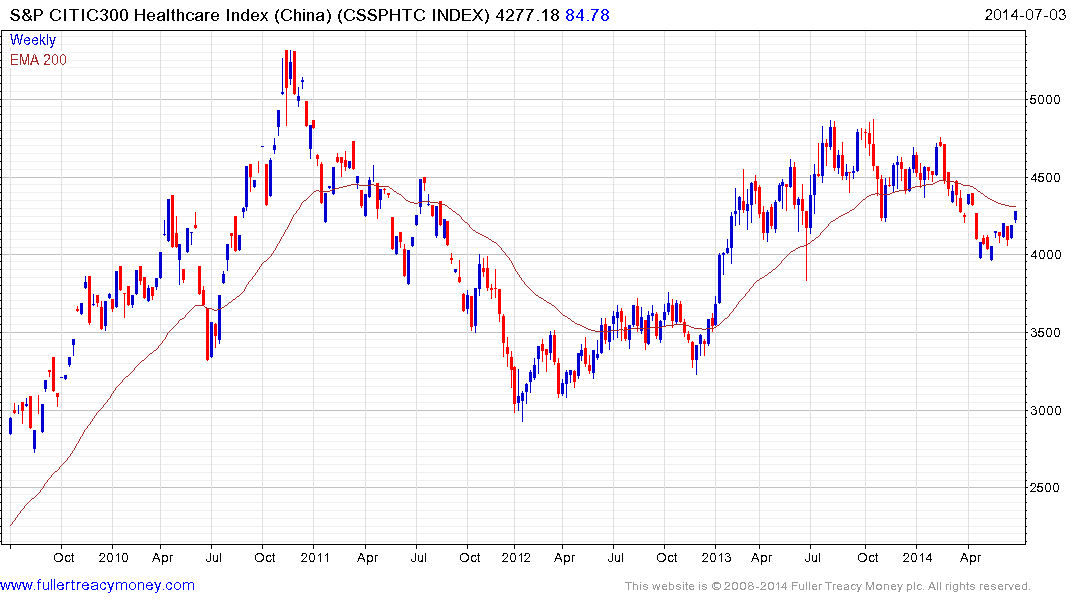The width and height of the screenshot is (1075, 600).
Task: Click the blue change value 84.78
Action: pos(588,15)
